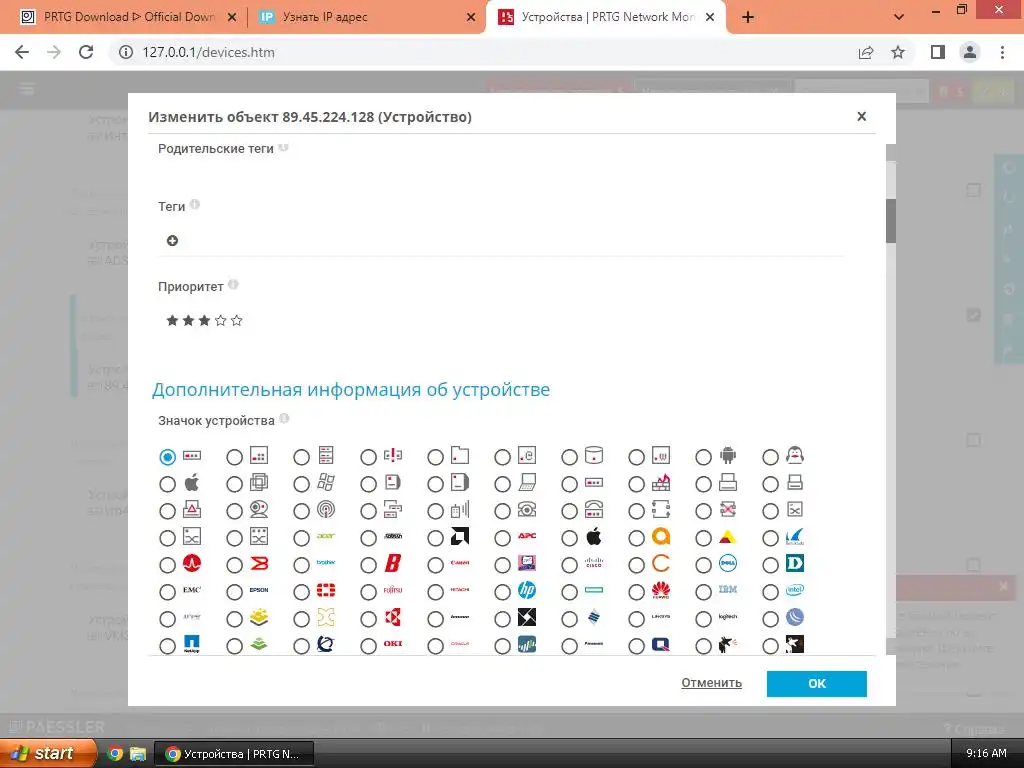Select radio button beside the Canon logo
Screen dimensions: 1024x768
click(436, 565)
